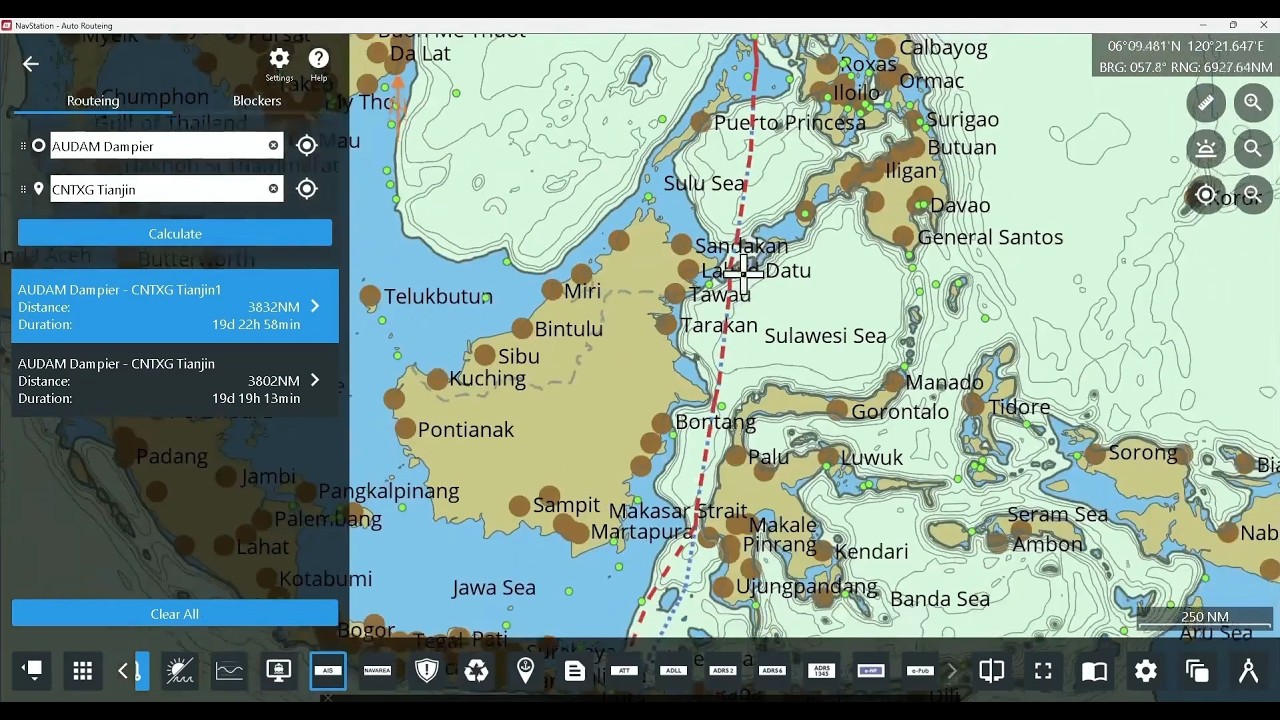Switch to the Routeing tab
The height and width of the screenshot is (720, 1280).
tap(93, 101)
